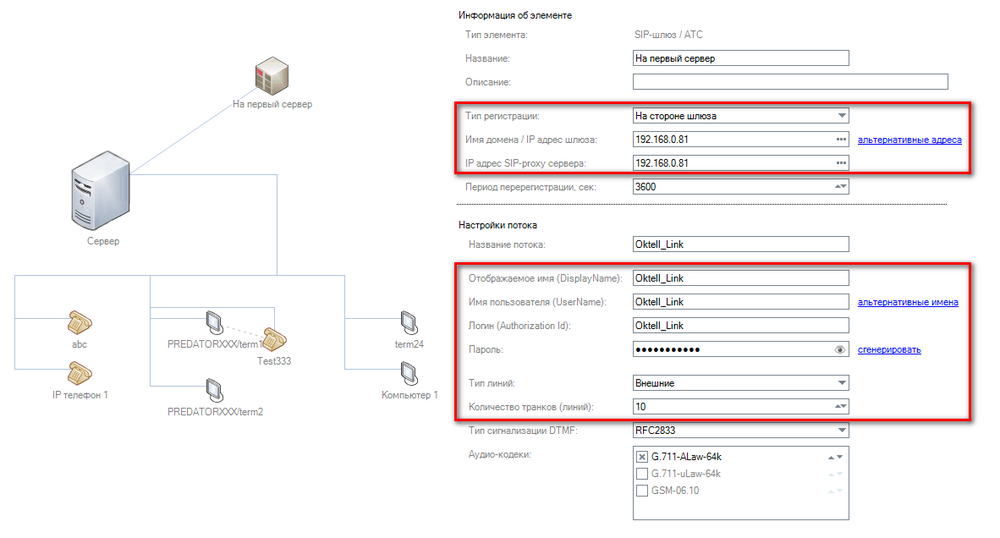Select the IP телефон 1 phone icon
This screenshot has height=538, width=1000.
click(x=80, y=374)
